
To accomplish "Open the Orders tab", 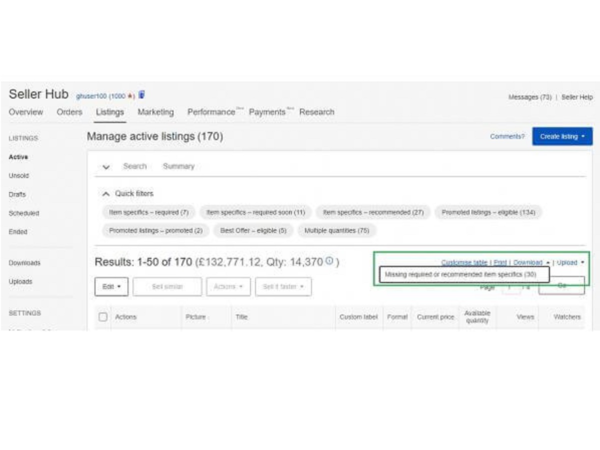I will coord(69,112).
